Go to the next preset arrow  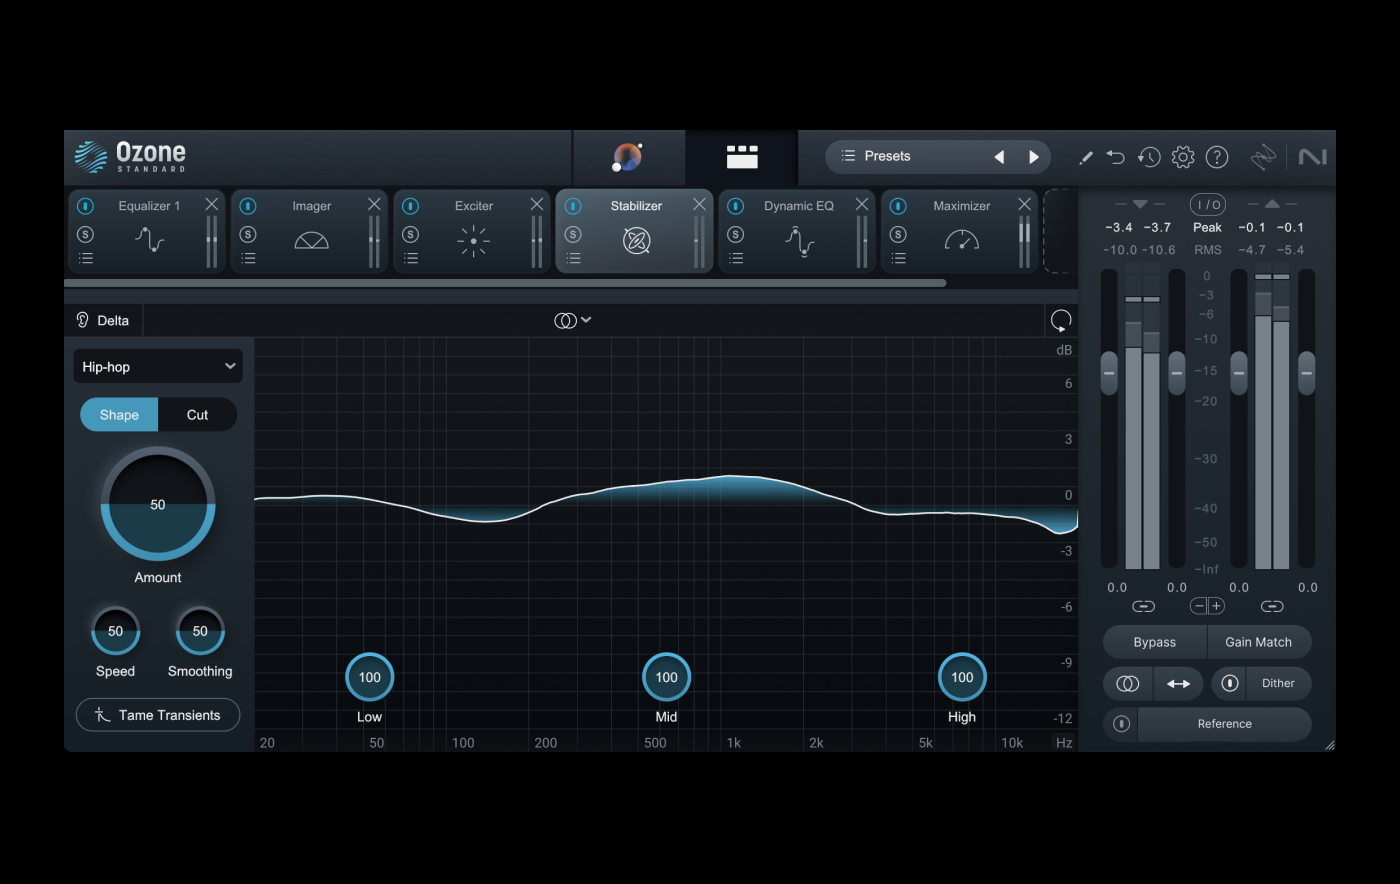pyautogui.click(x=1034, y=157)
